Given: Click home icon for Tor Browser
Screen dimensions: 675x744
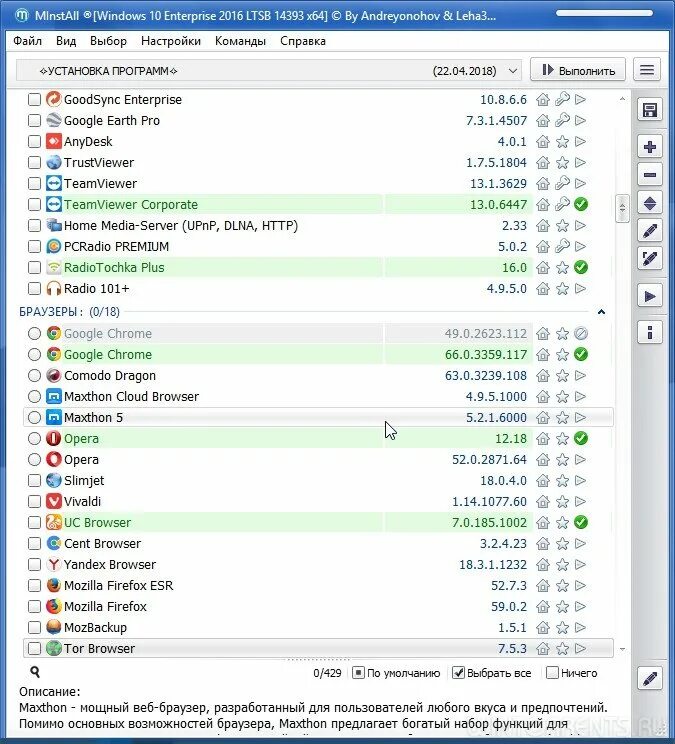Looking at the screenshot, I should [x=543, y=648].
